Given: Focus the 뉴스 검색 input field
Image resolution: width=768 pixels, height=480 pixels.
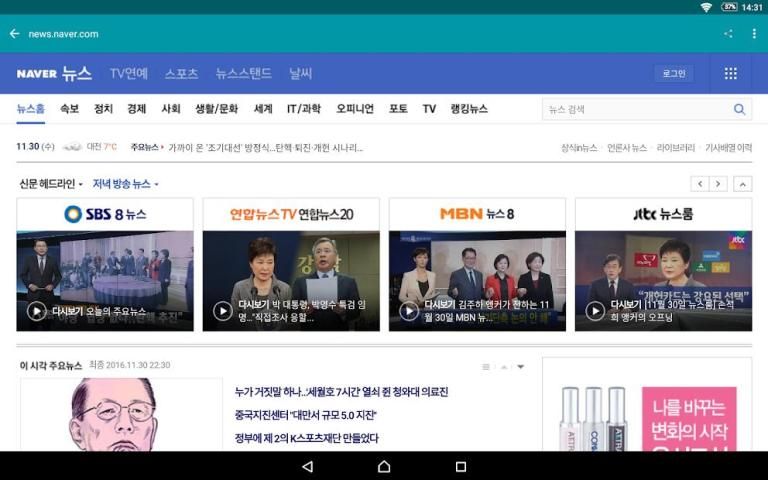Looking at the screenshot, I should [635, 109].
